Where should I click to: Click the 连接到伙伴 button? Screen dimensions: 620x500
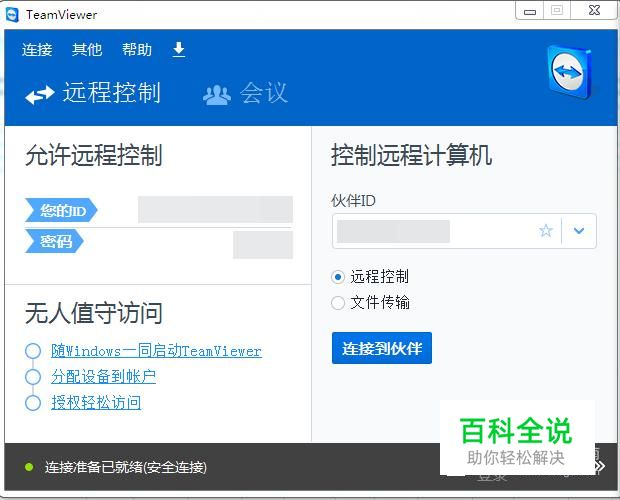382,348
